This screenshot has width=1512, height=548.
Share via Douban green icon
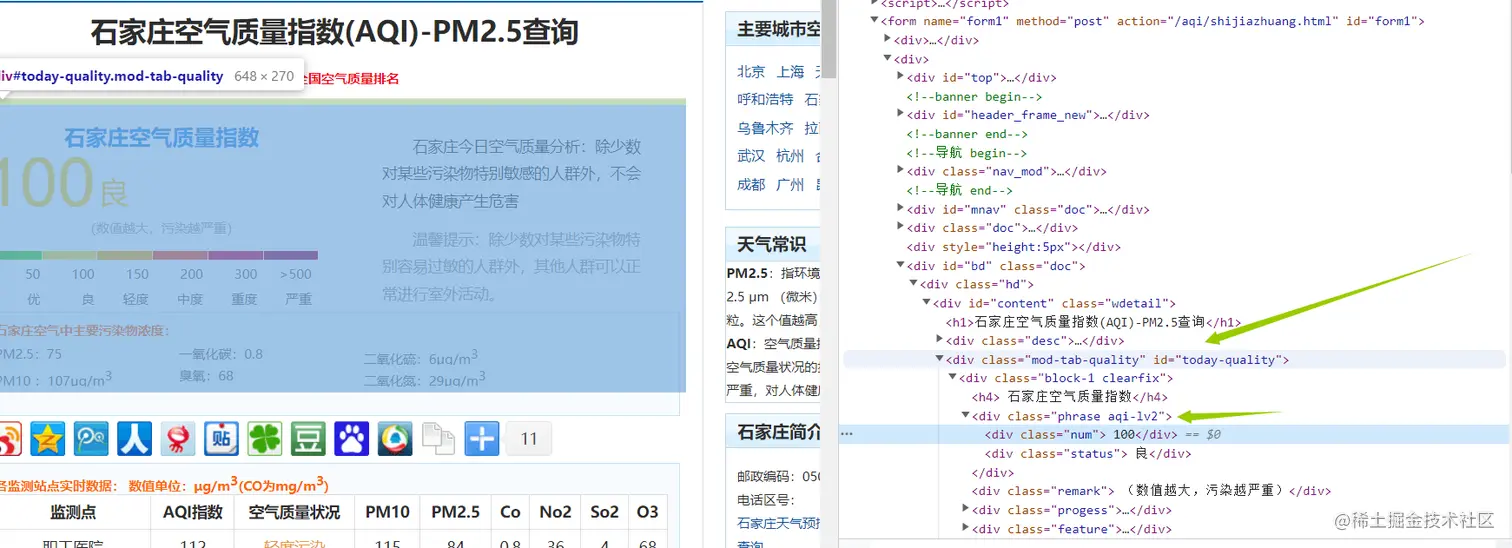coord(308,438)
